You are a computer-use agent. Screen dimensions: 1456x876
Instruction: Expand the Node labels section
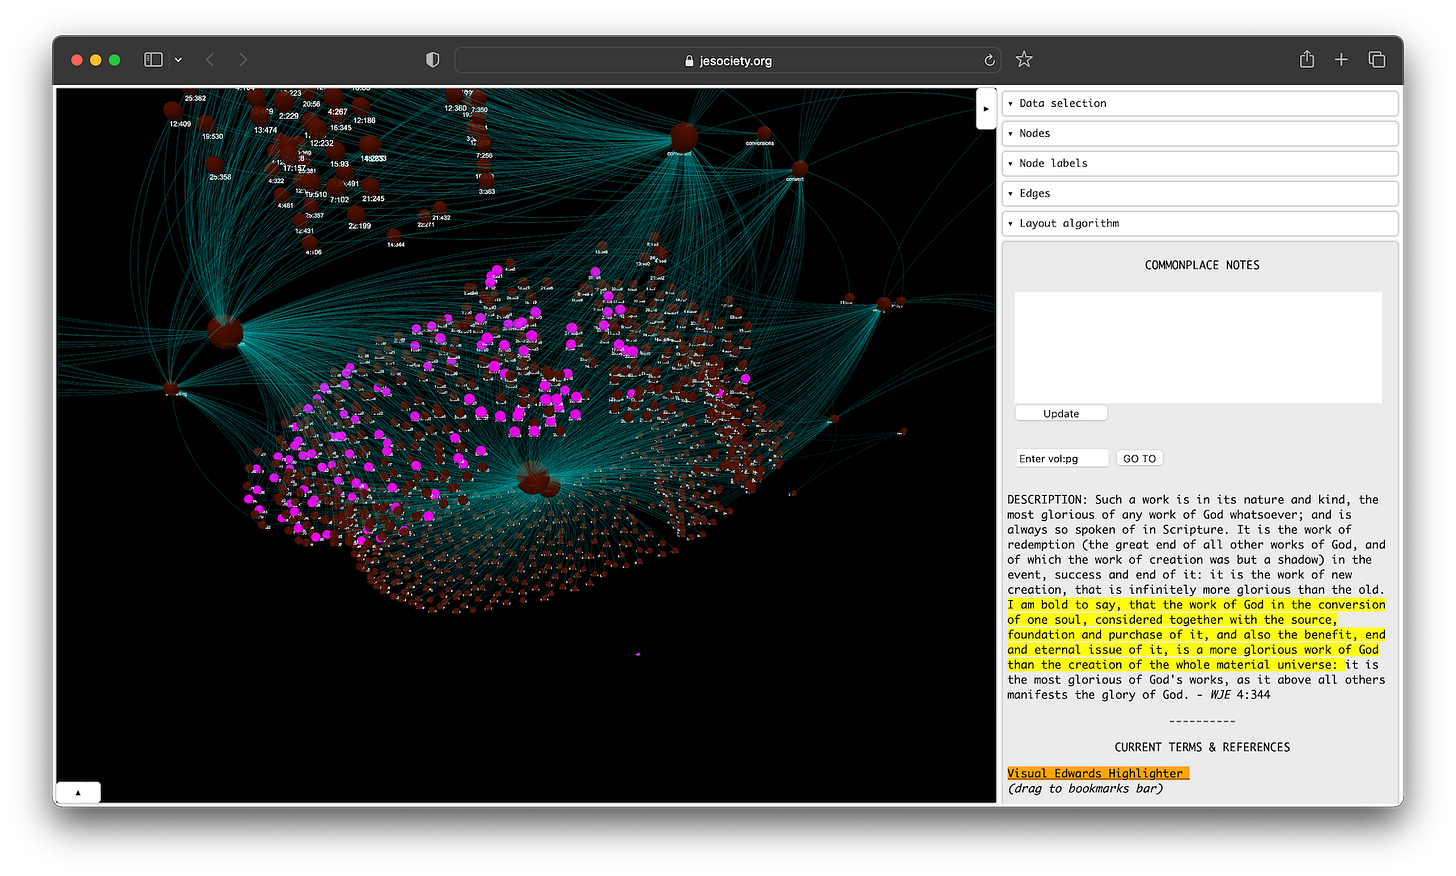(1200, 163)
